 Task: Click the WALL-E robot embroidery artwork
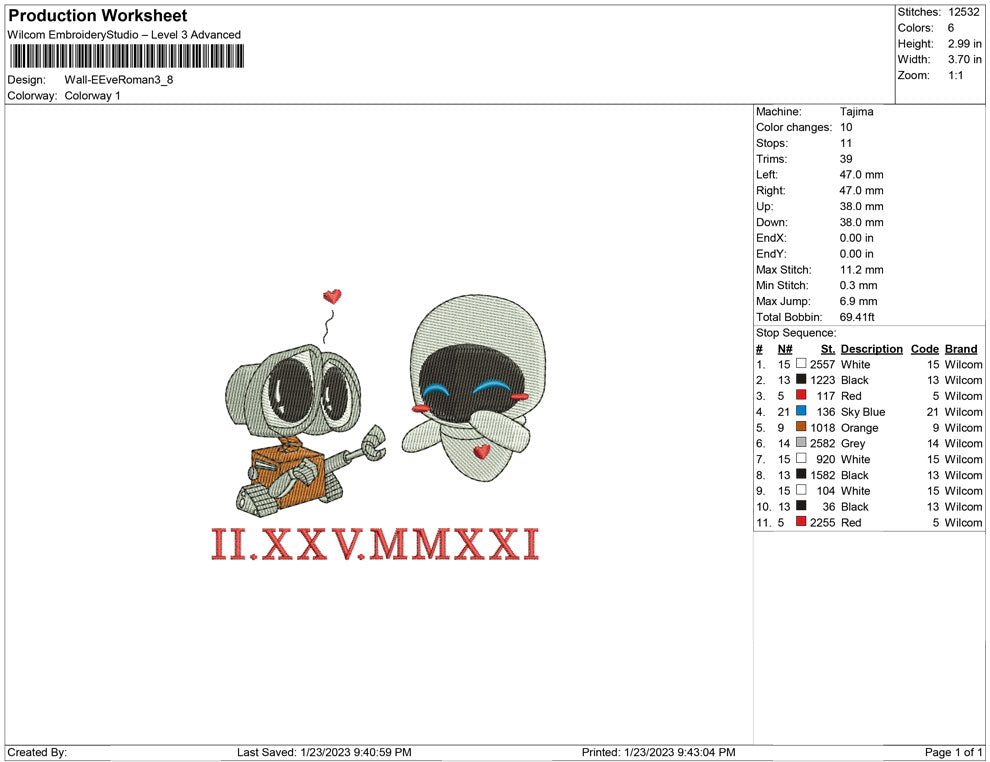coord(305,429)
